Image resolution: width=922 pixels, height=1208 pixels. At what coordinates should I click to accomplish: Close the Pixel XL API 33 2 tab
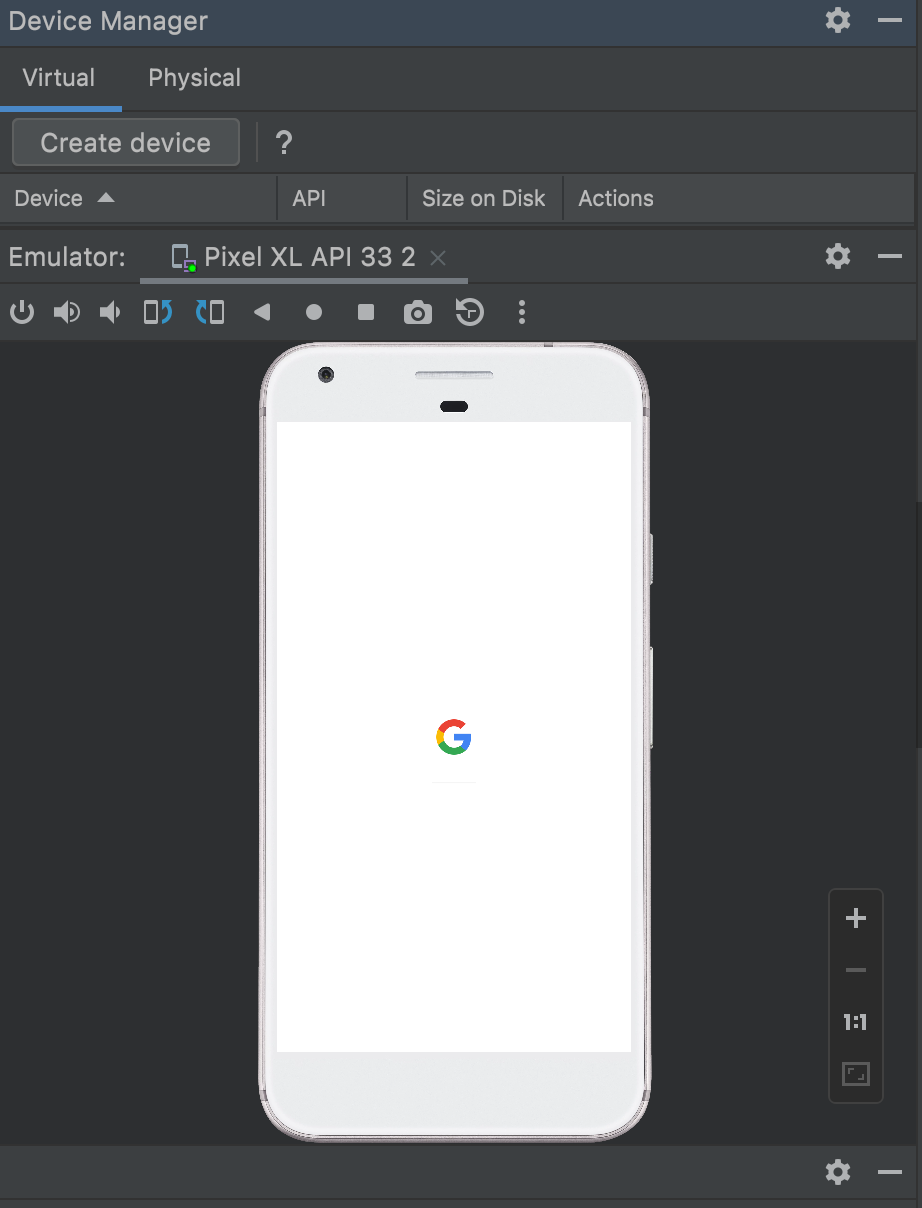tap(437, 258)
